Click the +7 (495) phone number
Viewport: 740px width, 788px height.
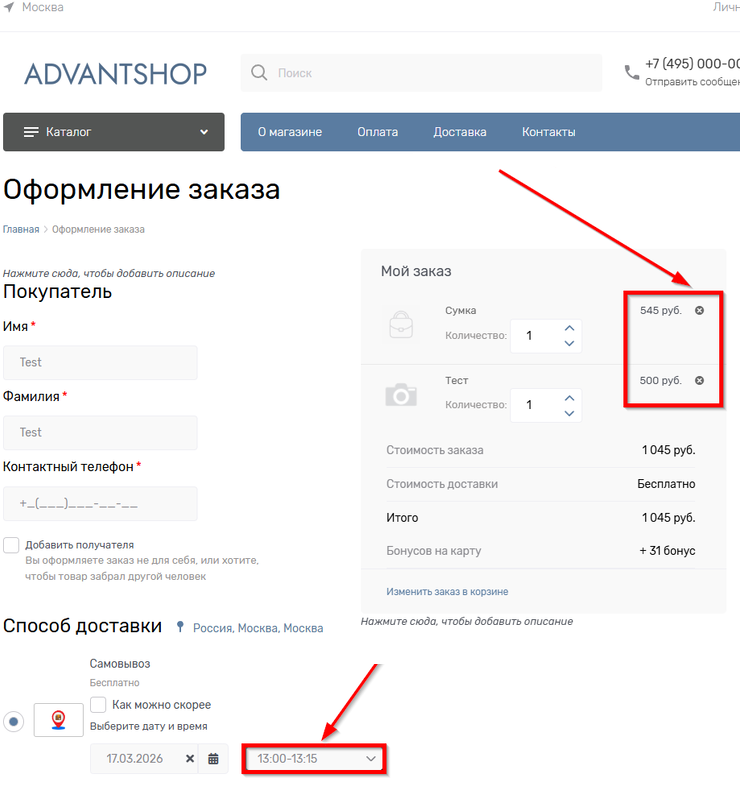pyautogui.click(x=692, y=64)
